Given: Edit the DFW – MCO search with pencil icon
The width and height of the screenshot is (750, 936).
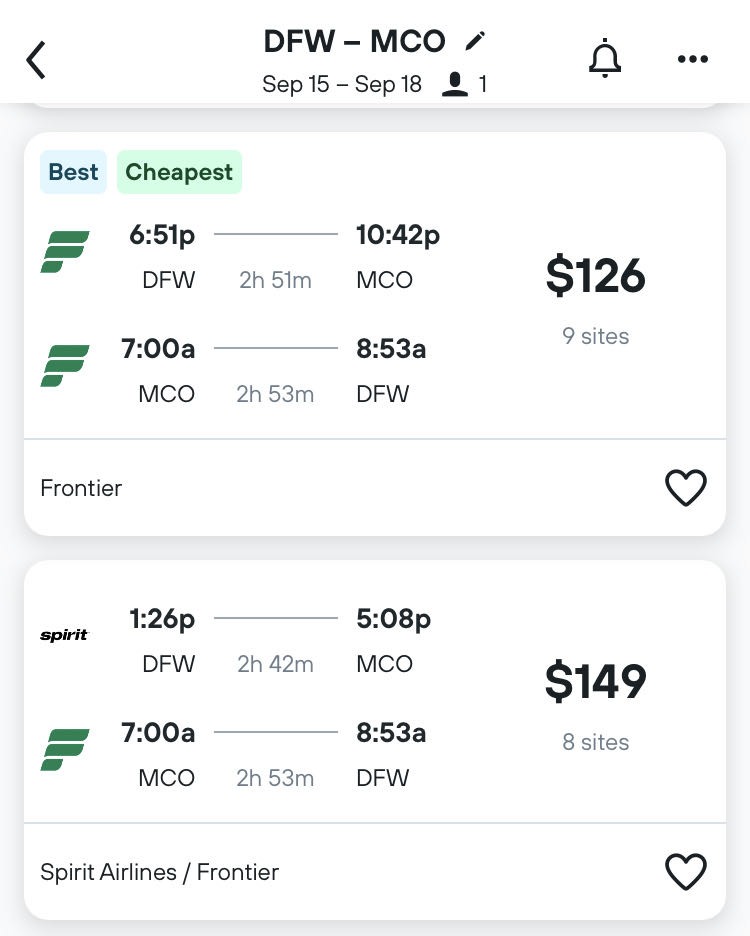Looking at the screenshot, I should pos(475,41).
